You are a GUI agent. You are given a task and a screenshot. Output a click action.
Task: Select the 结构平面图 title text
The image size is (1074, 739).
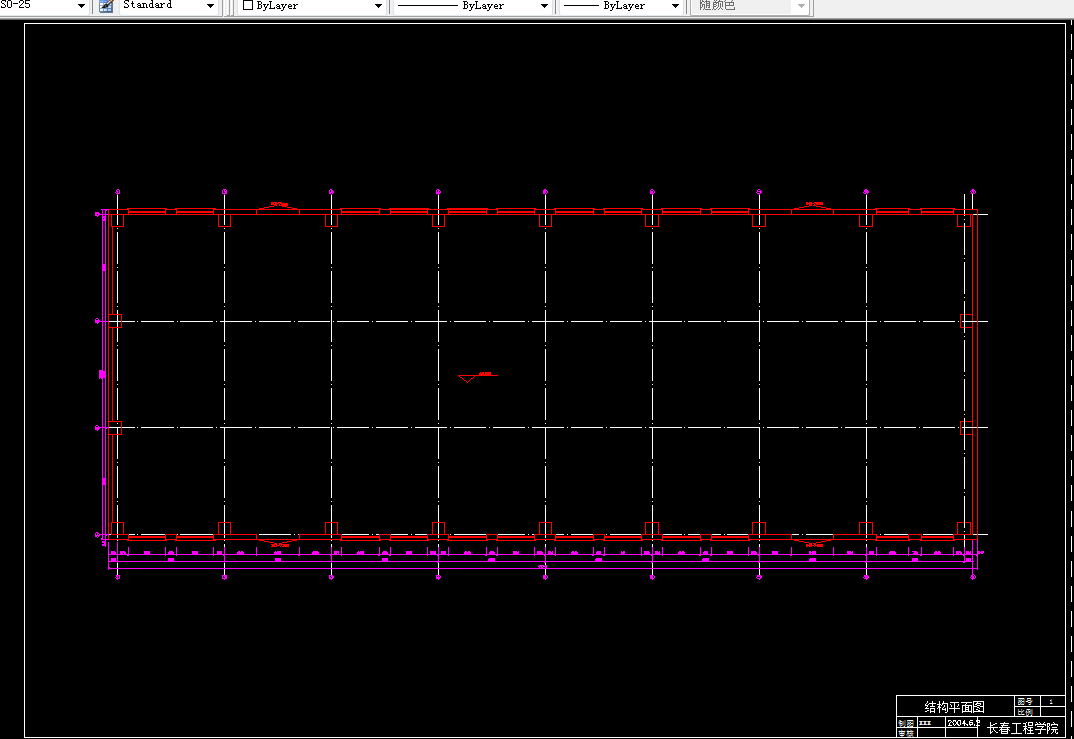(x=954, y=707)
